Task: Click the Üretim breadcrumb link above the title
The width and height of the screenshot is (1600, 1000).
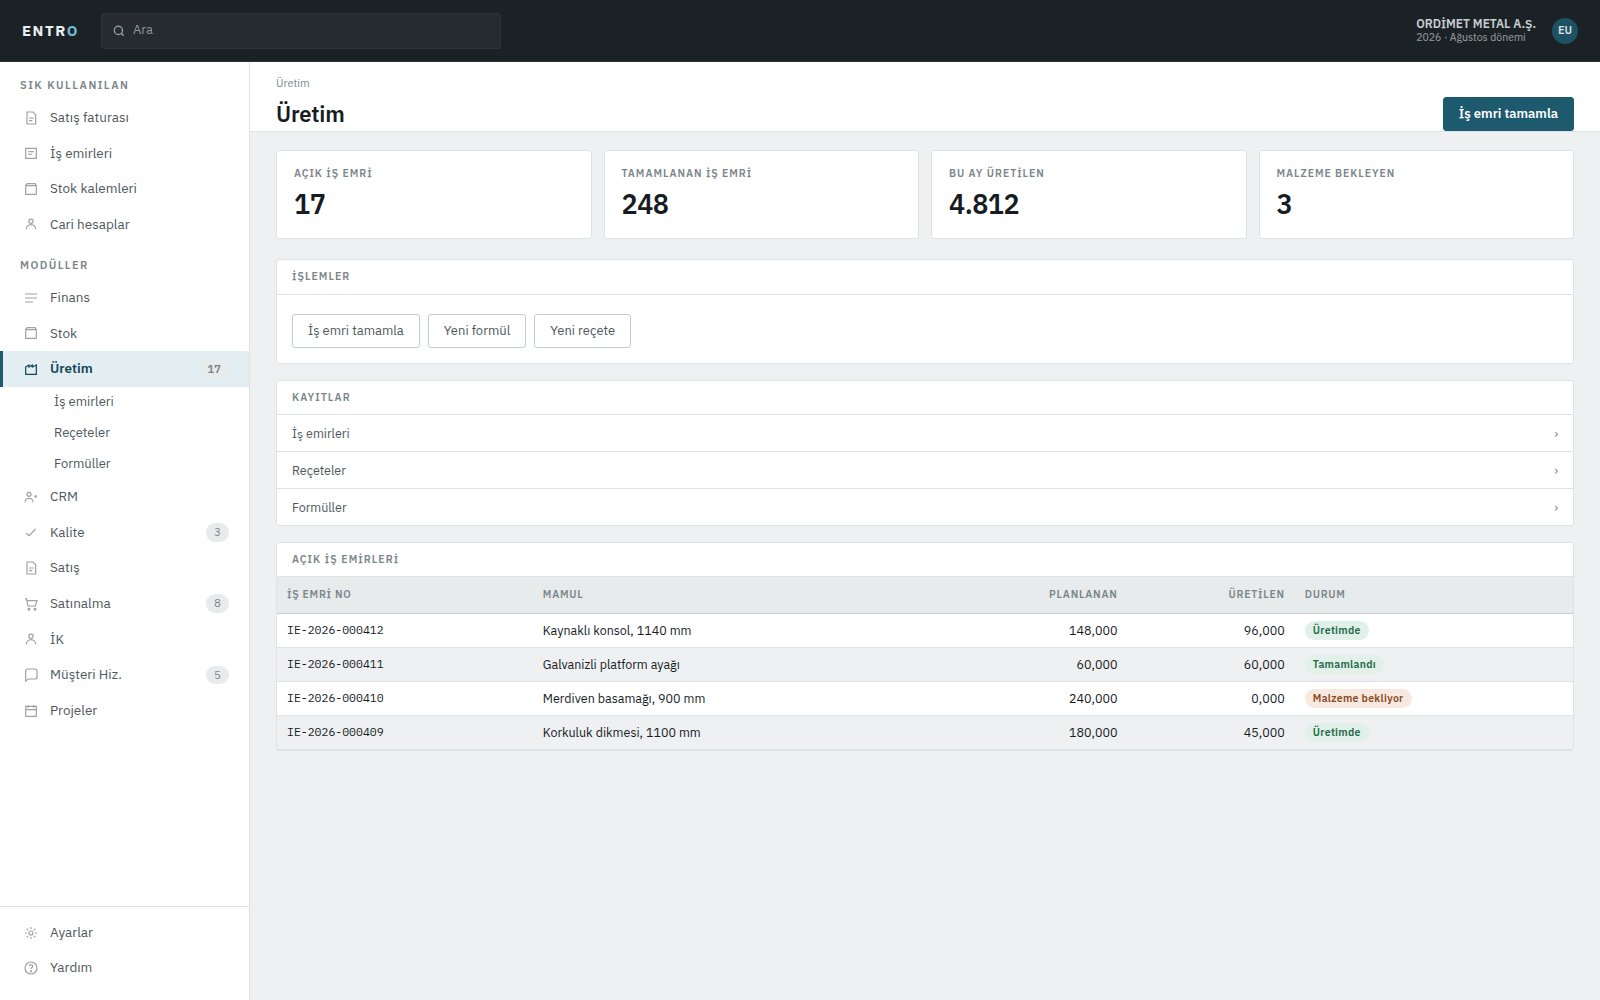Action: tap(293, 83)
